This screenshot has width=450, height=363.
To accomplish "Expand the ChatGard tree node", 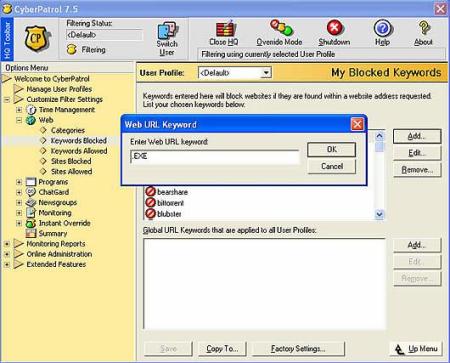I will [x=19, y=192].
